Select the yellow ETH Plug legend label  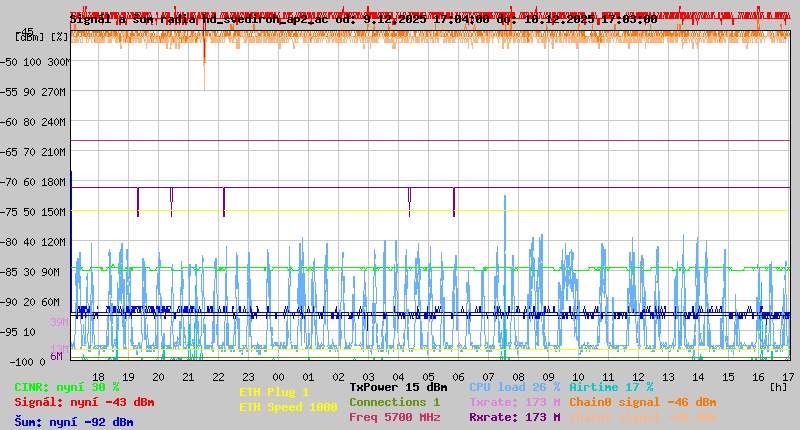pos(274,392)
